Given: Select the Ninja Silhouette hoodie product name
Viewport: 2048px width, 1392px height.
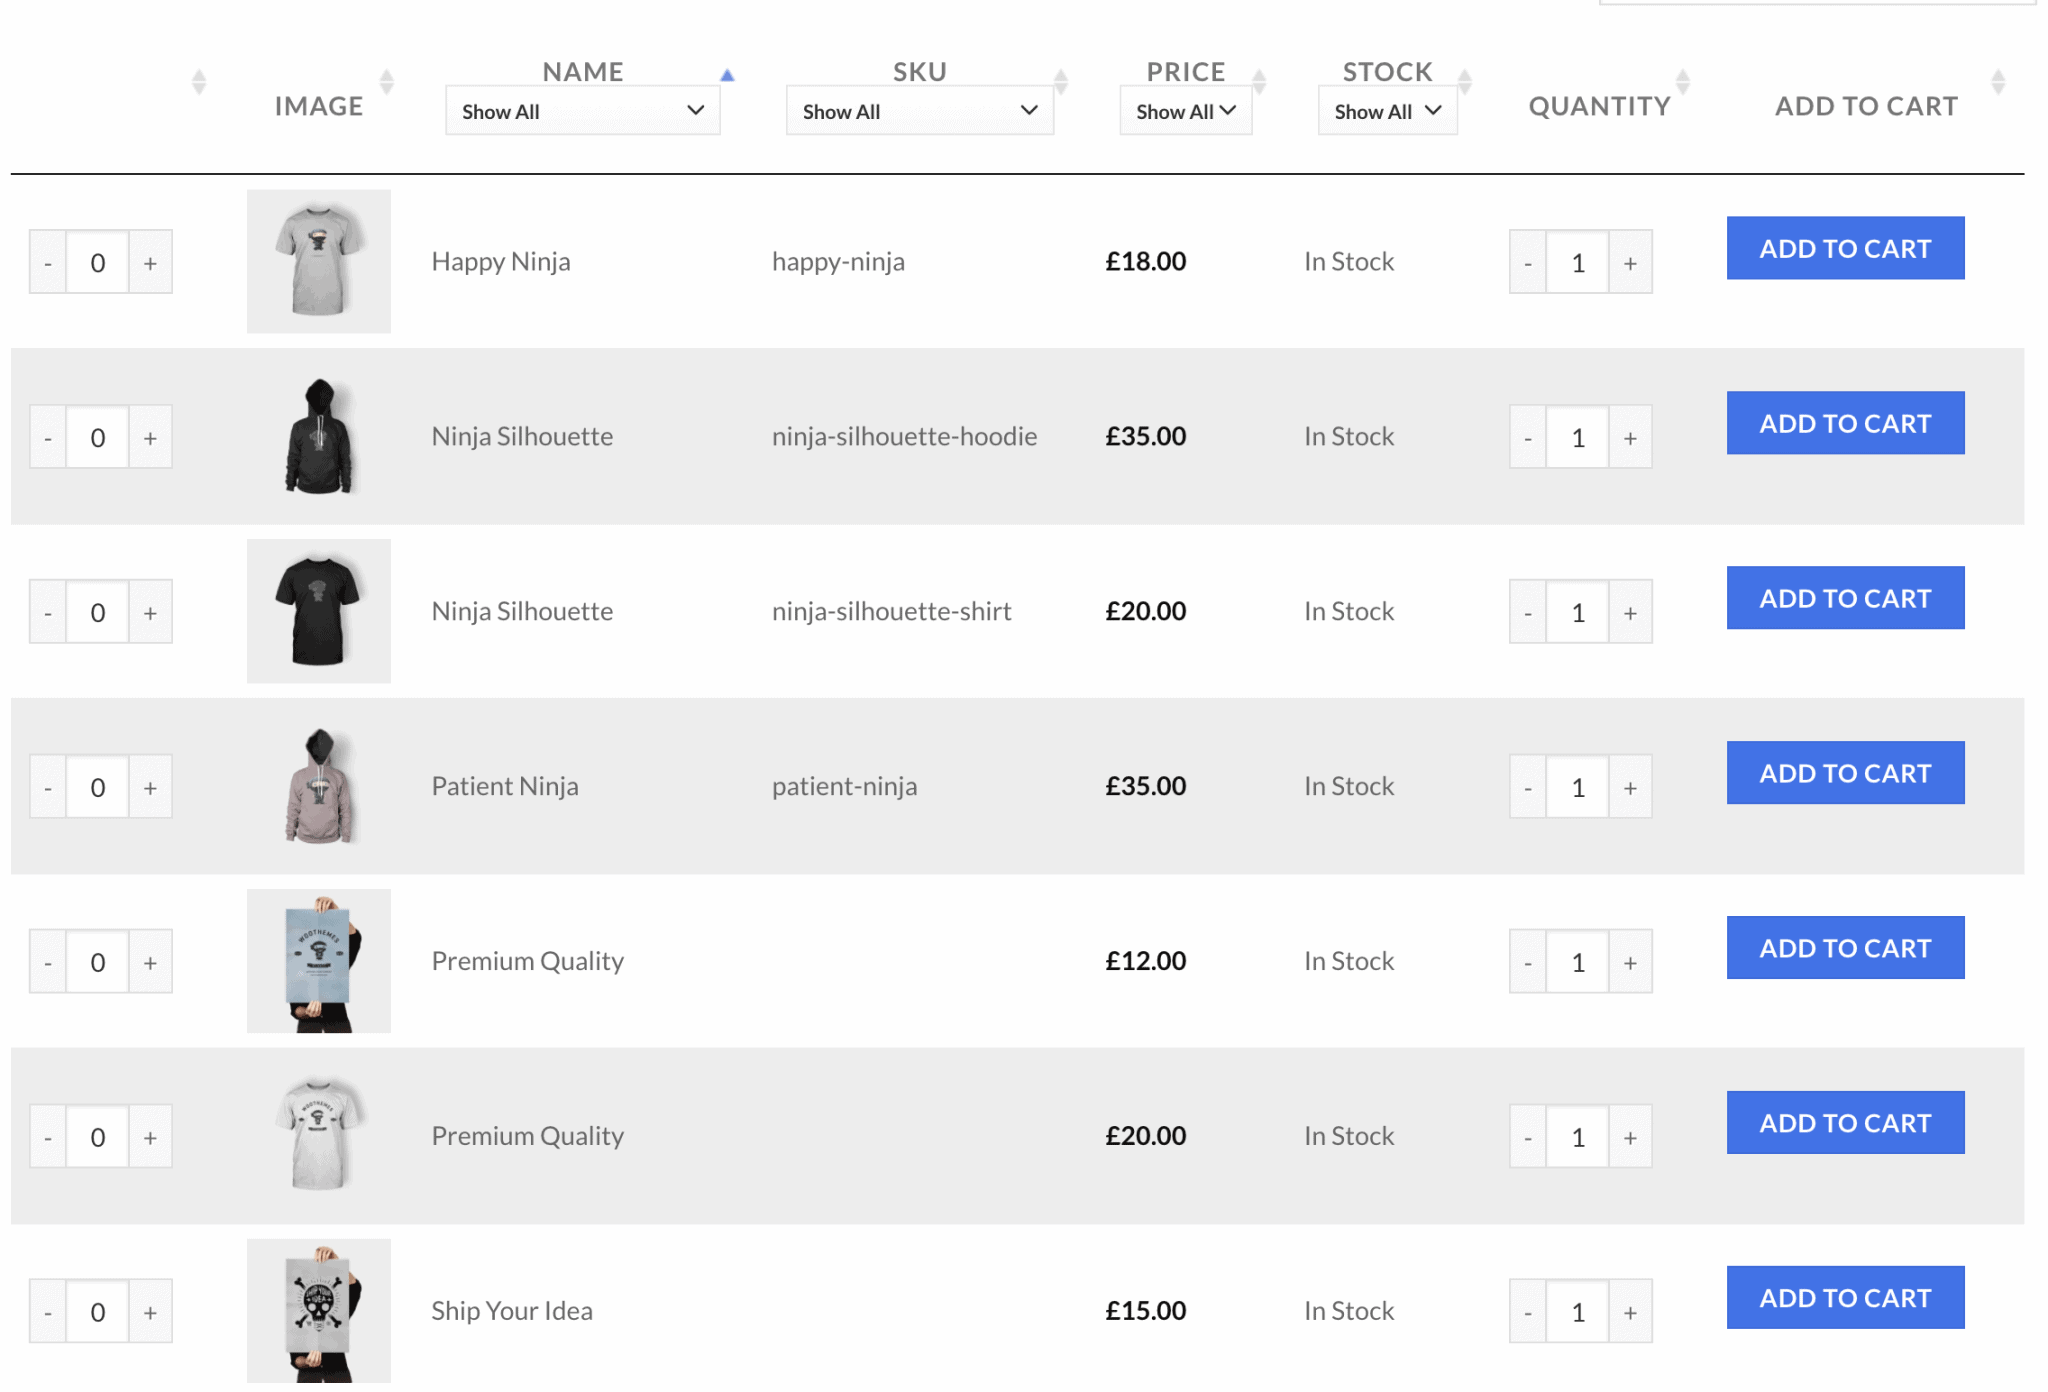Looking at the screenshot, I should click(521, 436).
